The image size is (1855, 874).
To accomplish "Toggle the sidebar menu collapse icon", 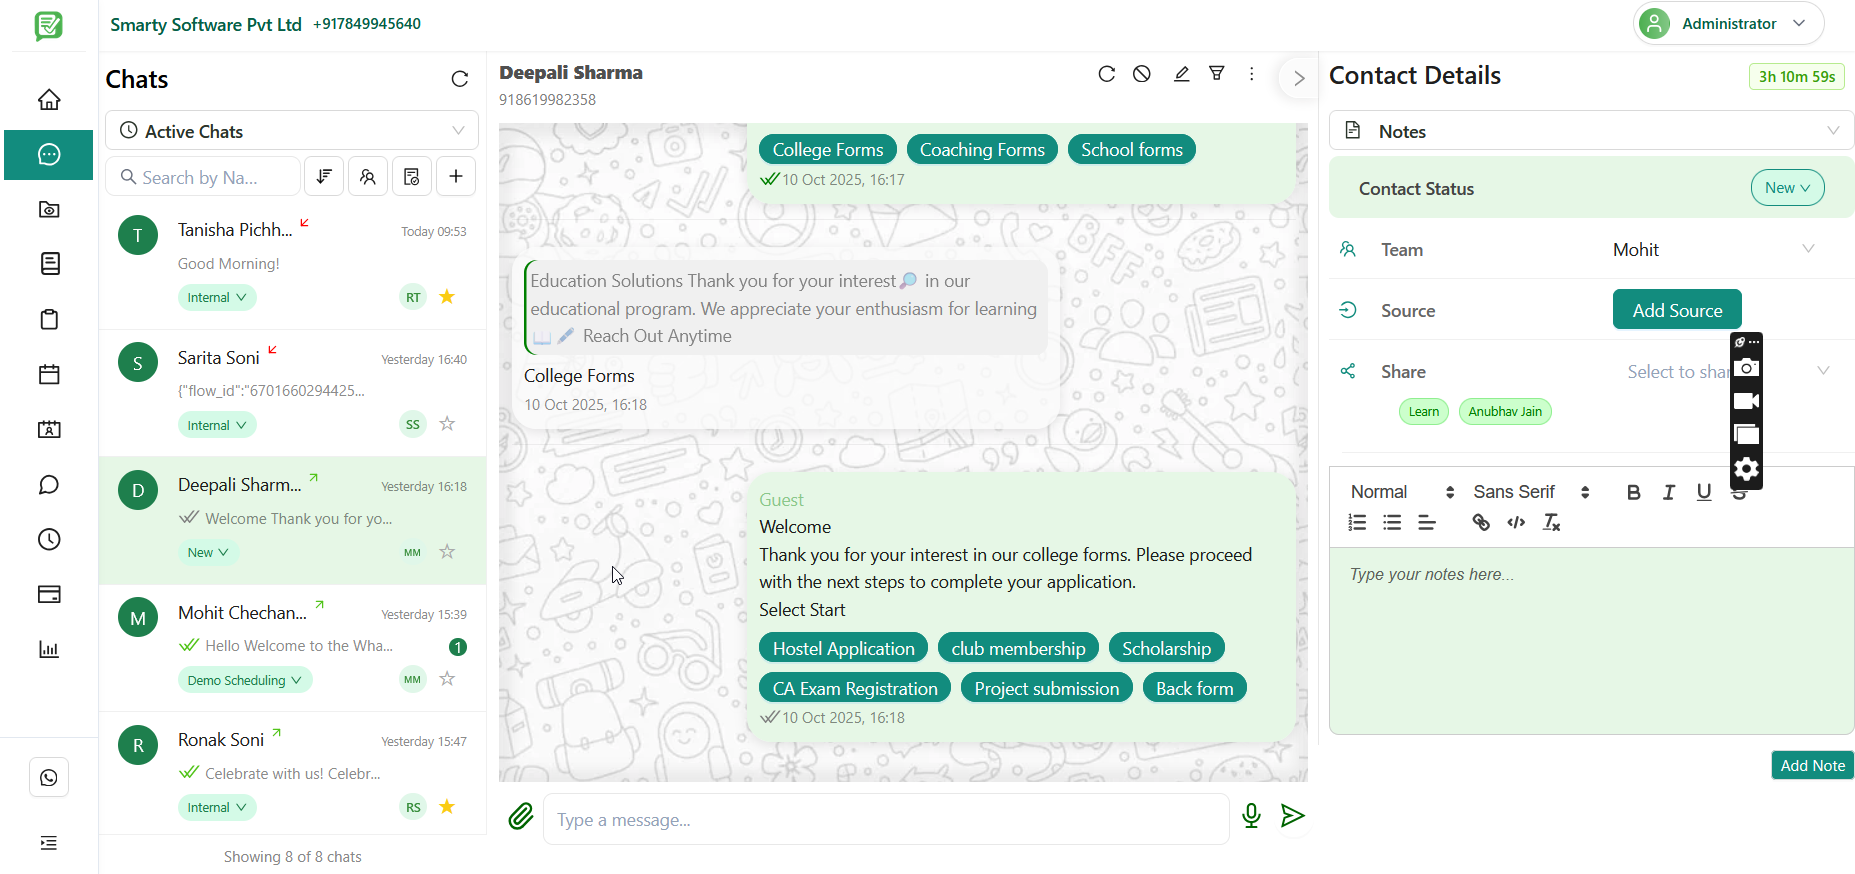I will [49, 843].
